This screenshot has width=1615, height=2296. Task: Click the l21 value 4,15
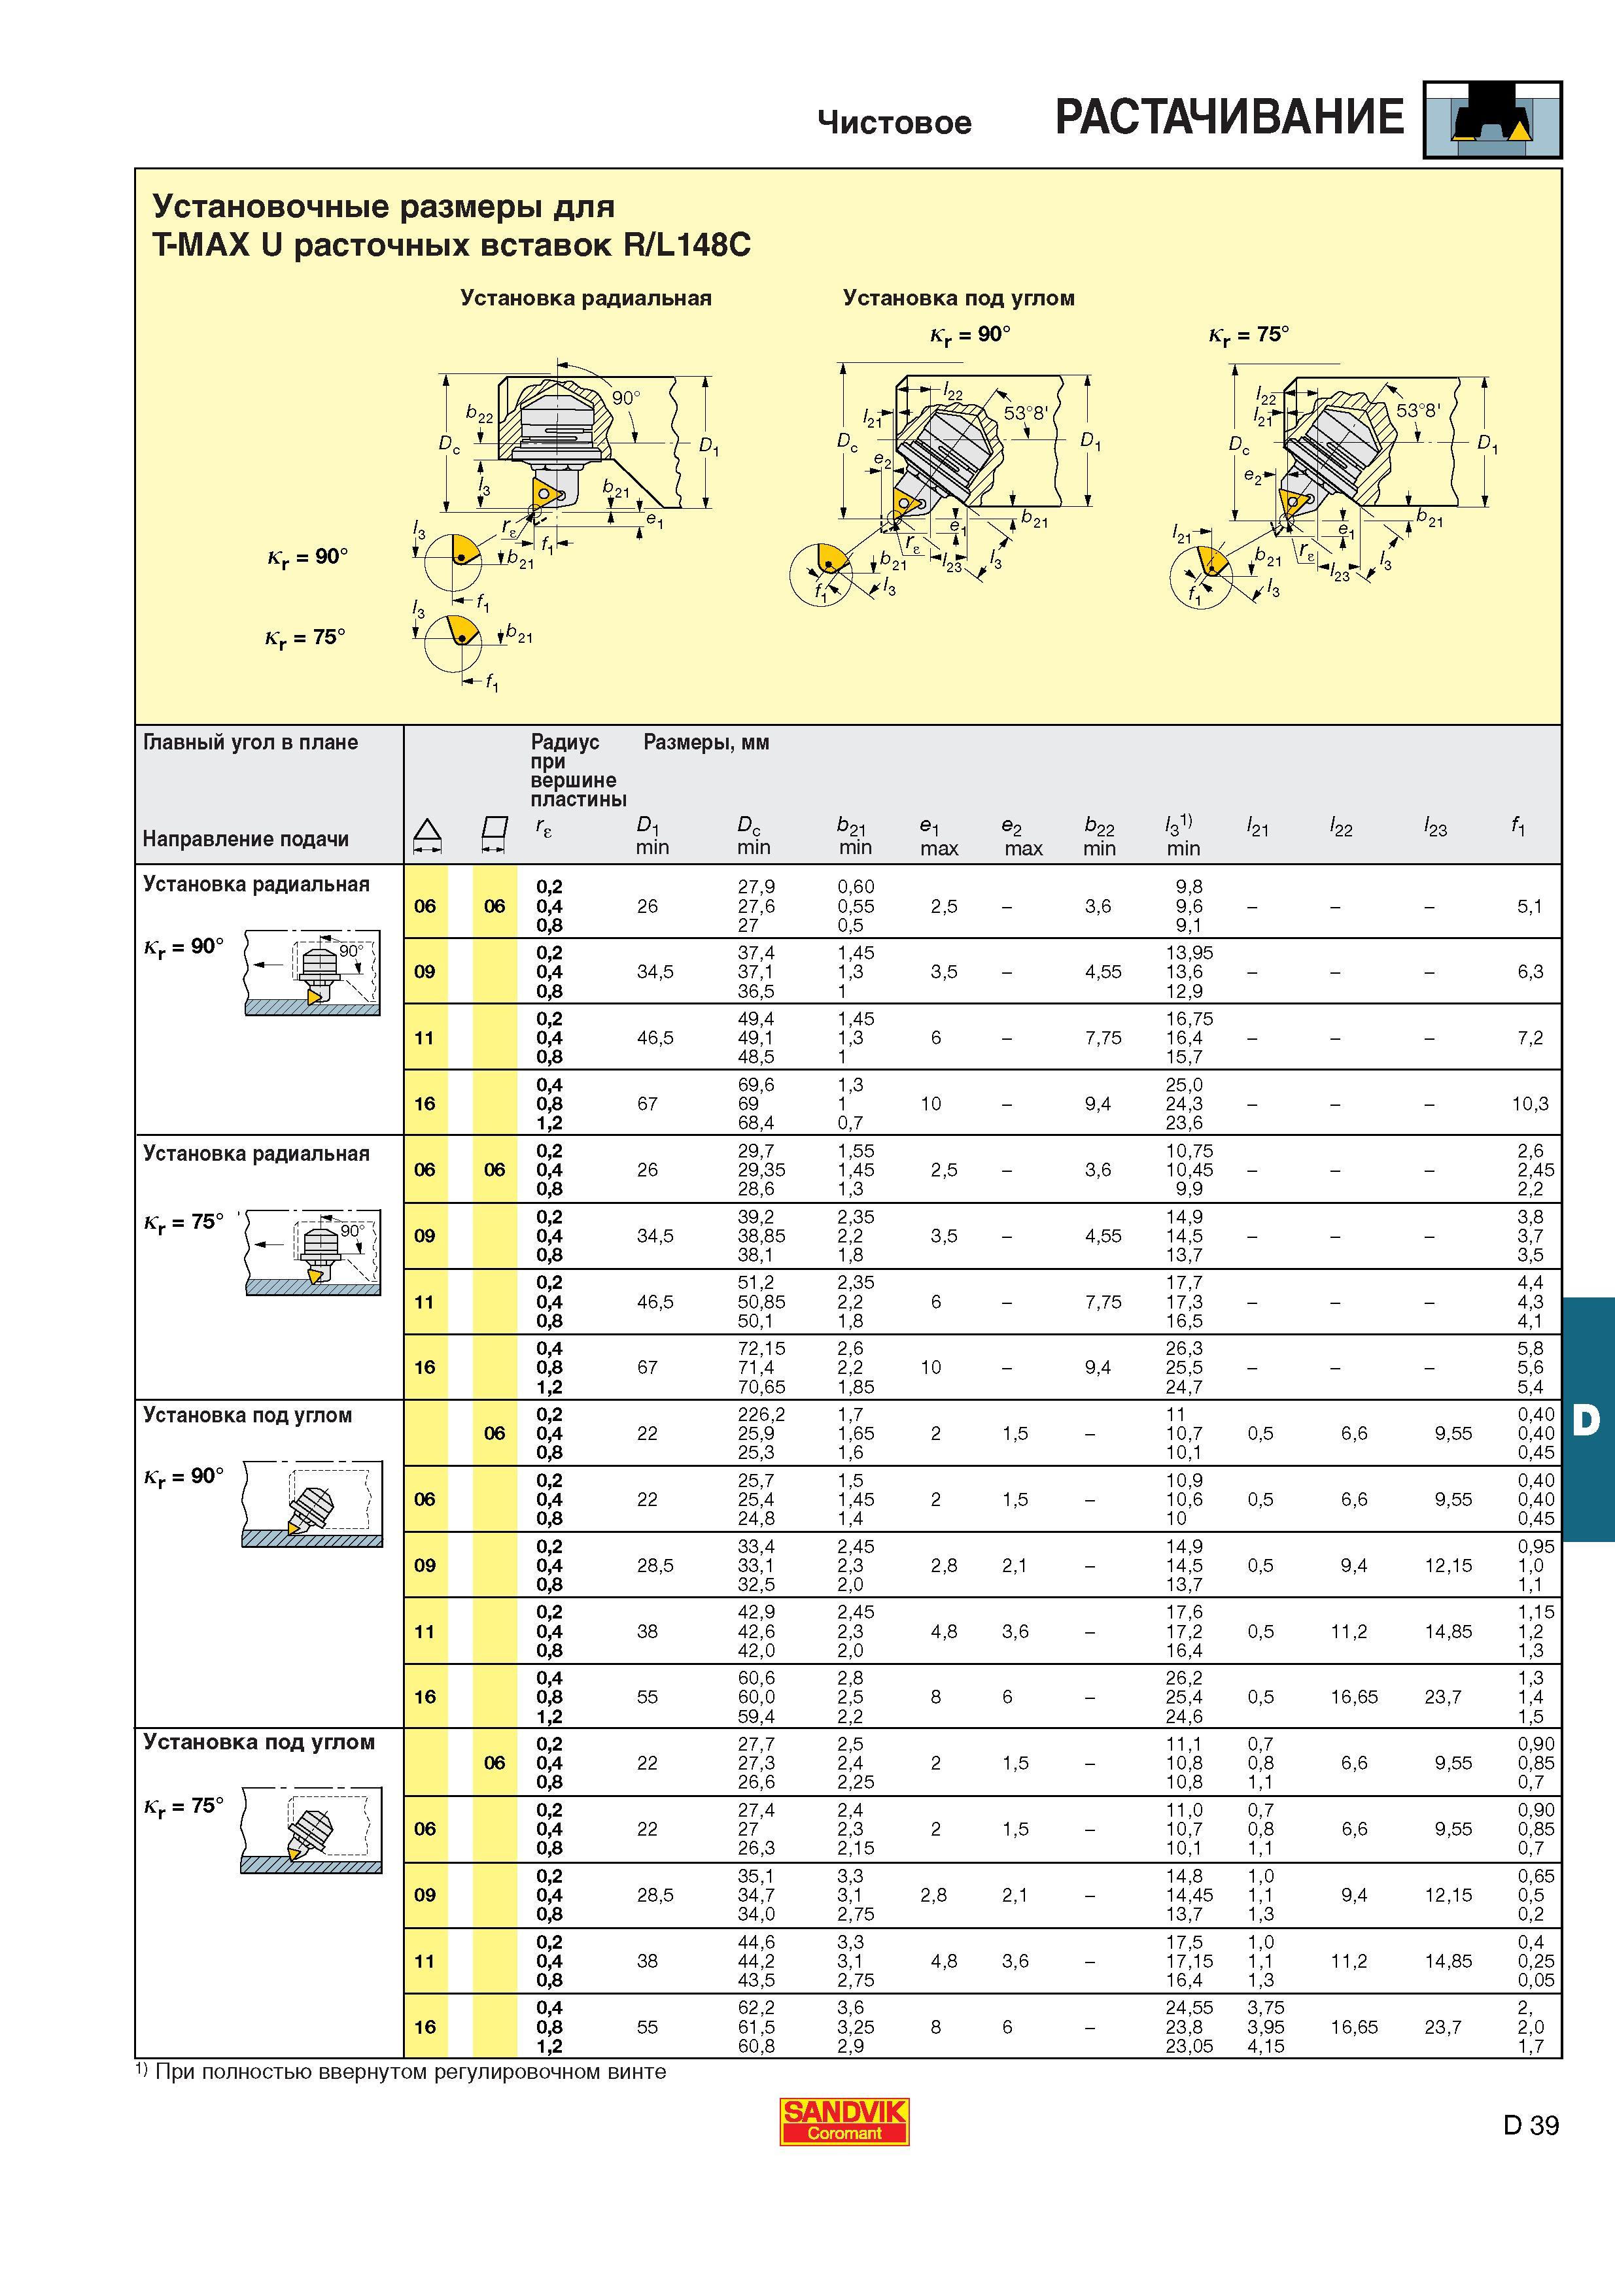pyautogui.click(x=1265, y=2046)
